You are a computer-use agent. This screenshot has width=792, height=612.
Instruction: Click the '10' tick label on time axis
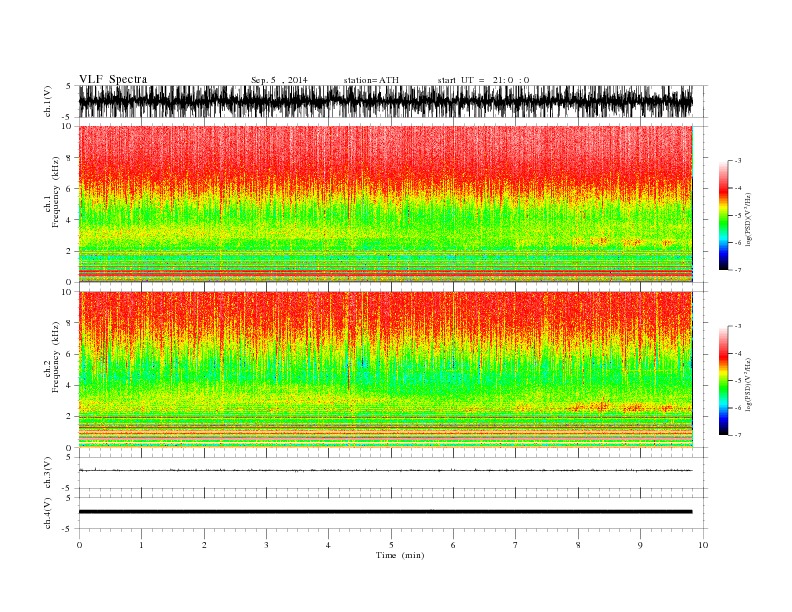703,545
